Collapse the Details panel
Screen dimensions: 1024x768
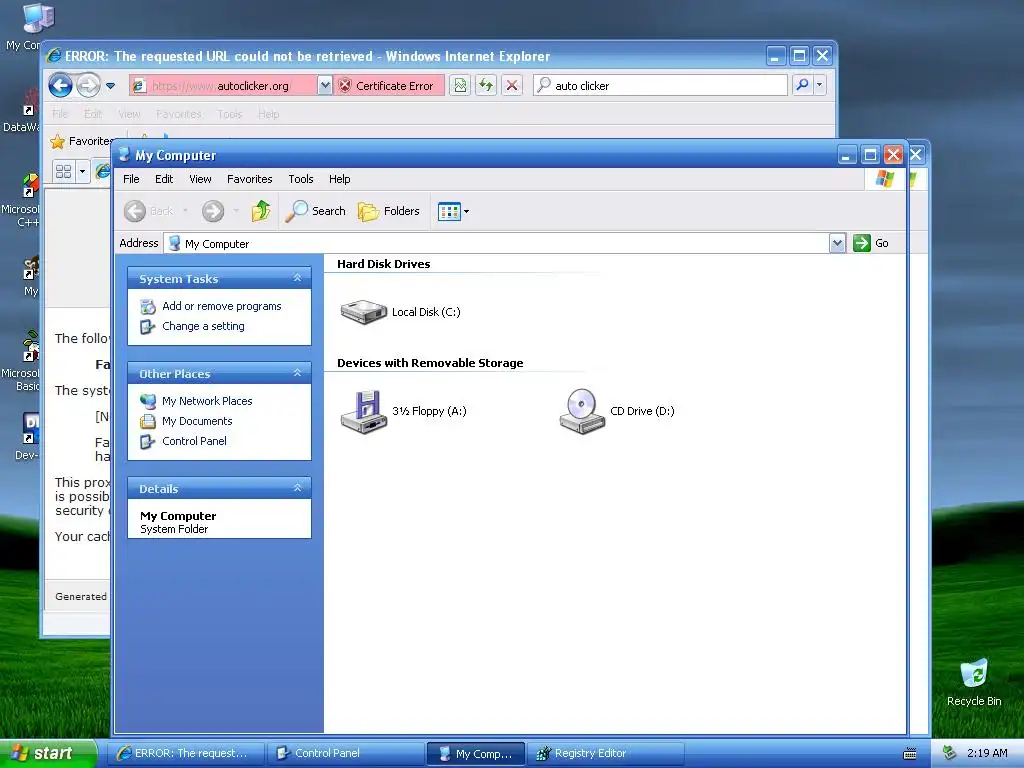(297, 488)
